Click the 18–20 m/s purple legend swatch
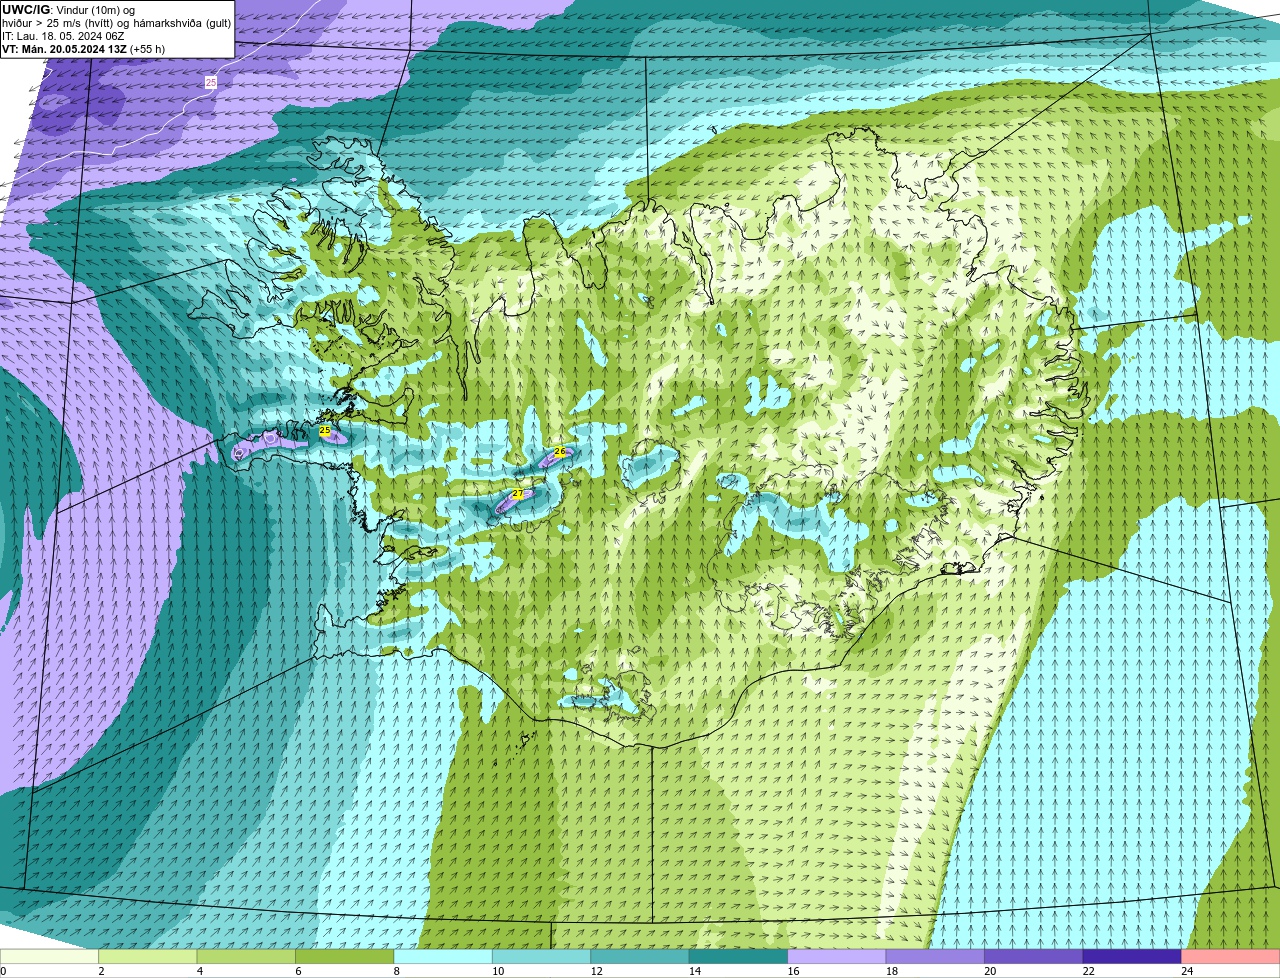This screenshot has height=978, width=1280. (935, 956)
